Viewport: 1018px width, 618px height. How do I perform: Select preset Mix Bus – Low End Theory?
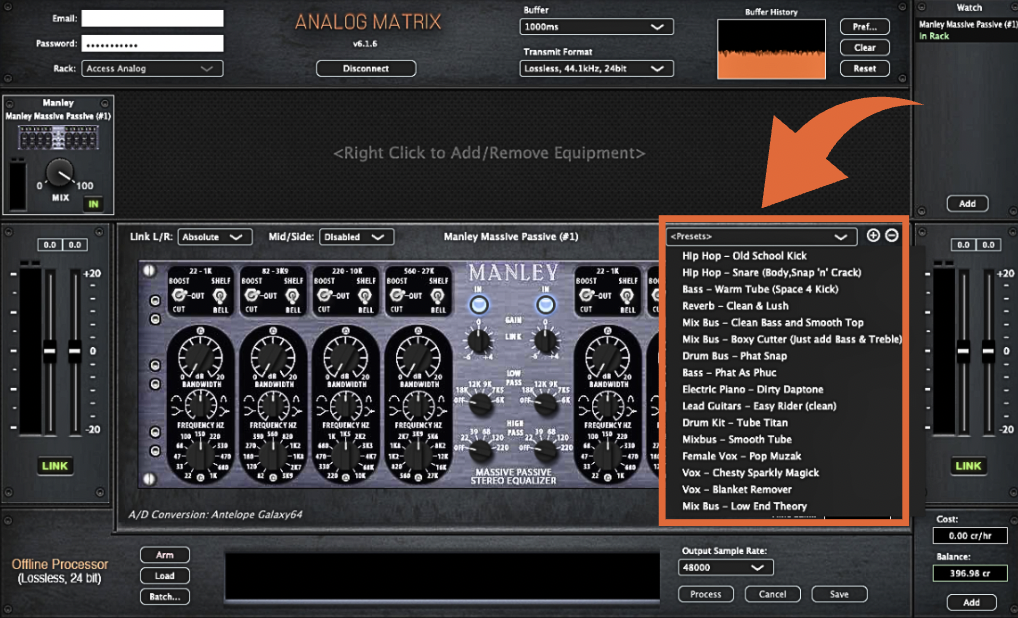pyautogui.click(x=744, y=506)
